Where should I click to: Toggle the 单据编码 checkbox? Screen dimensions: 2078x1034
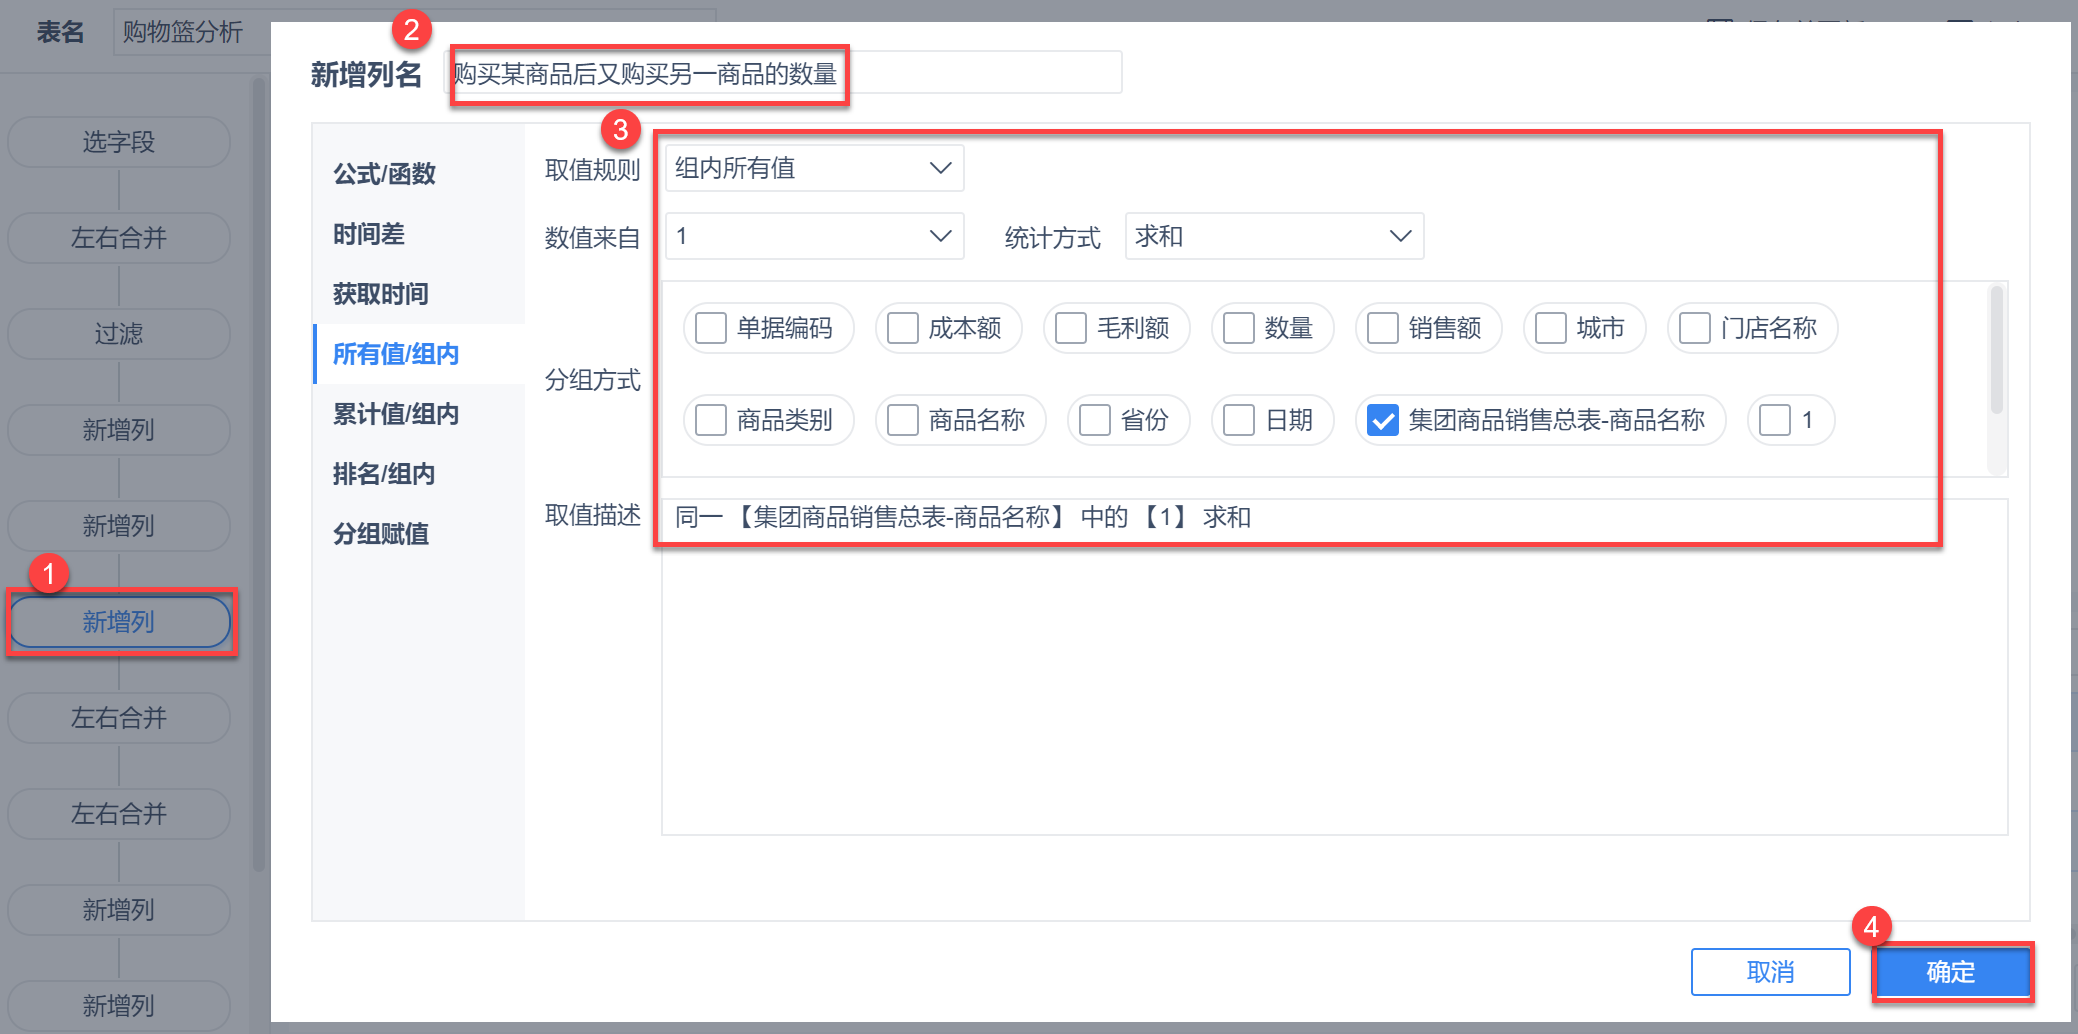[x=710, y=328]
